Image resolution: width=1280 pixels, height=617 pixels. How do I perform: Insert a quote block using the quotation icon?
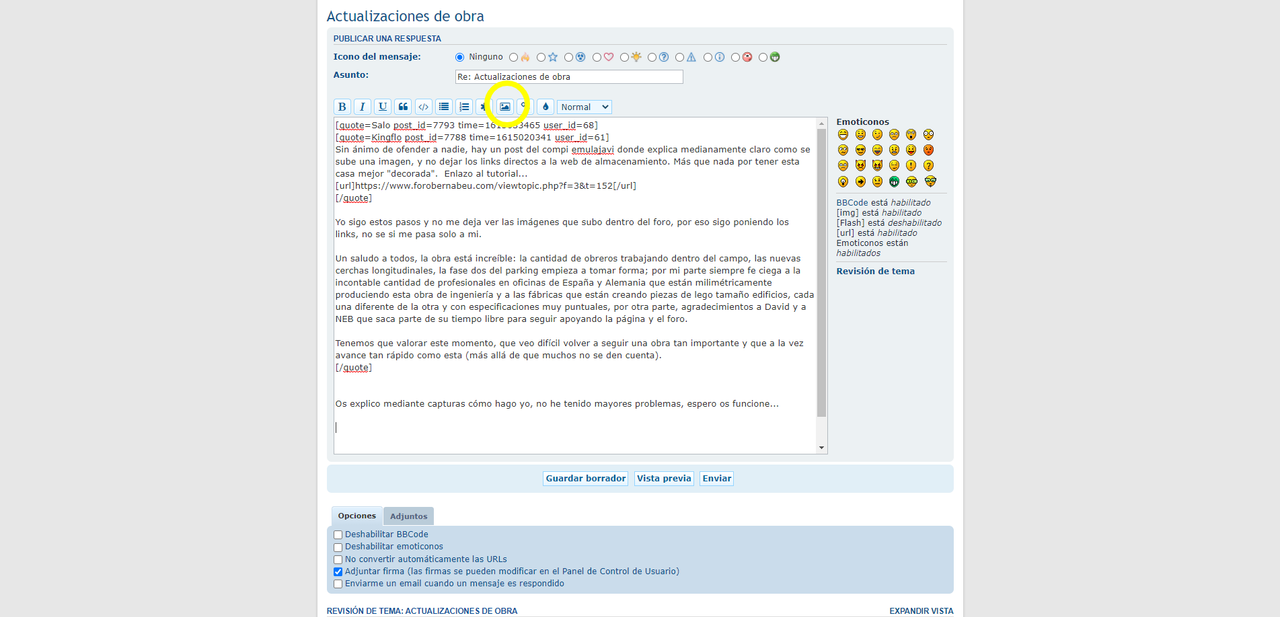403,107
